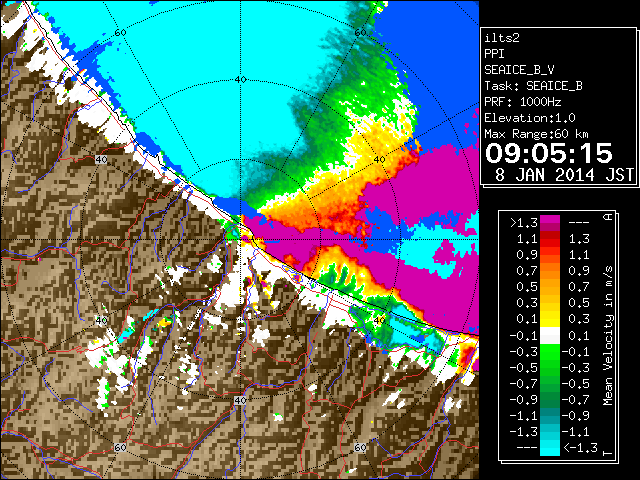Click the bright cyan bottom swatch of the scale
640x480 pixels.
[550, 448]
